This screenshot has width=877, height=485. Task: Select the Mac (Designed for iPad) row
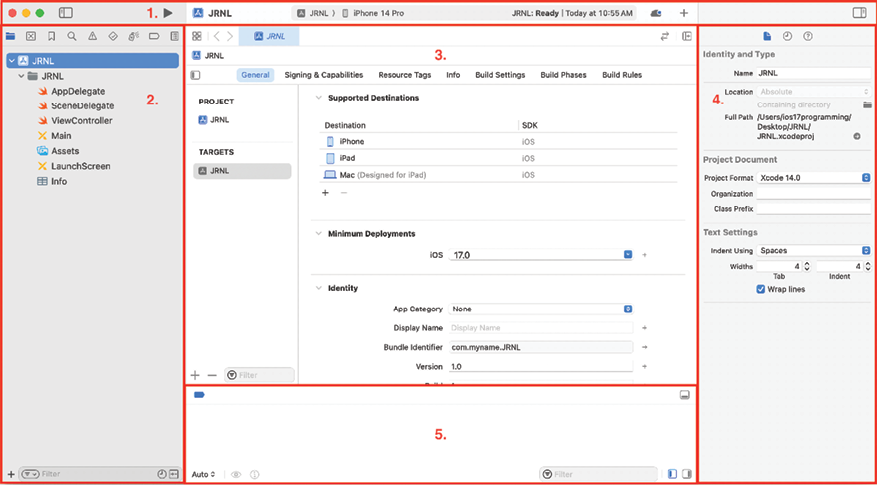coord(499,175)
